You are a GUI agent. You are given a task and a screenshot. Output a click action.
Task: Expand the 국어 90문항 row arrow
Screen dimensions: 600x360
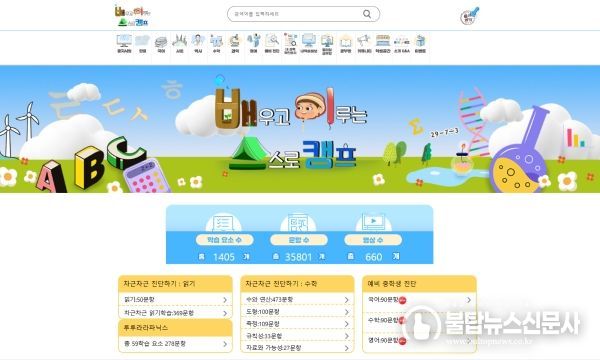[x=469, y=300]
